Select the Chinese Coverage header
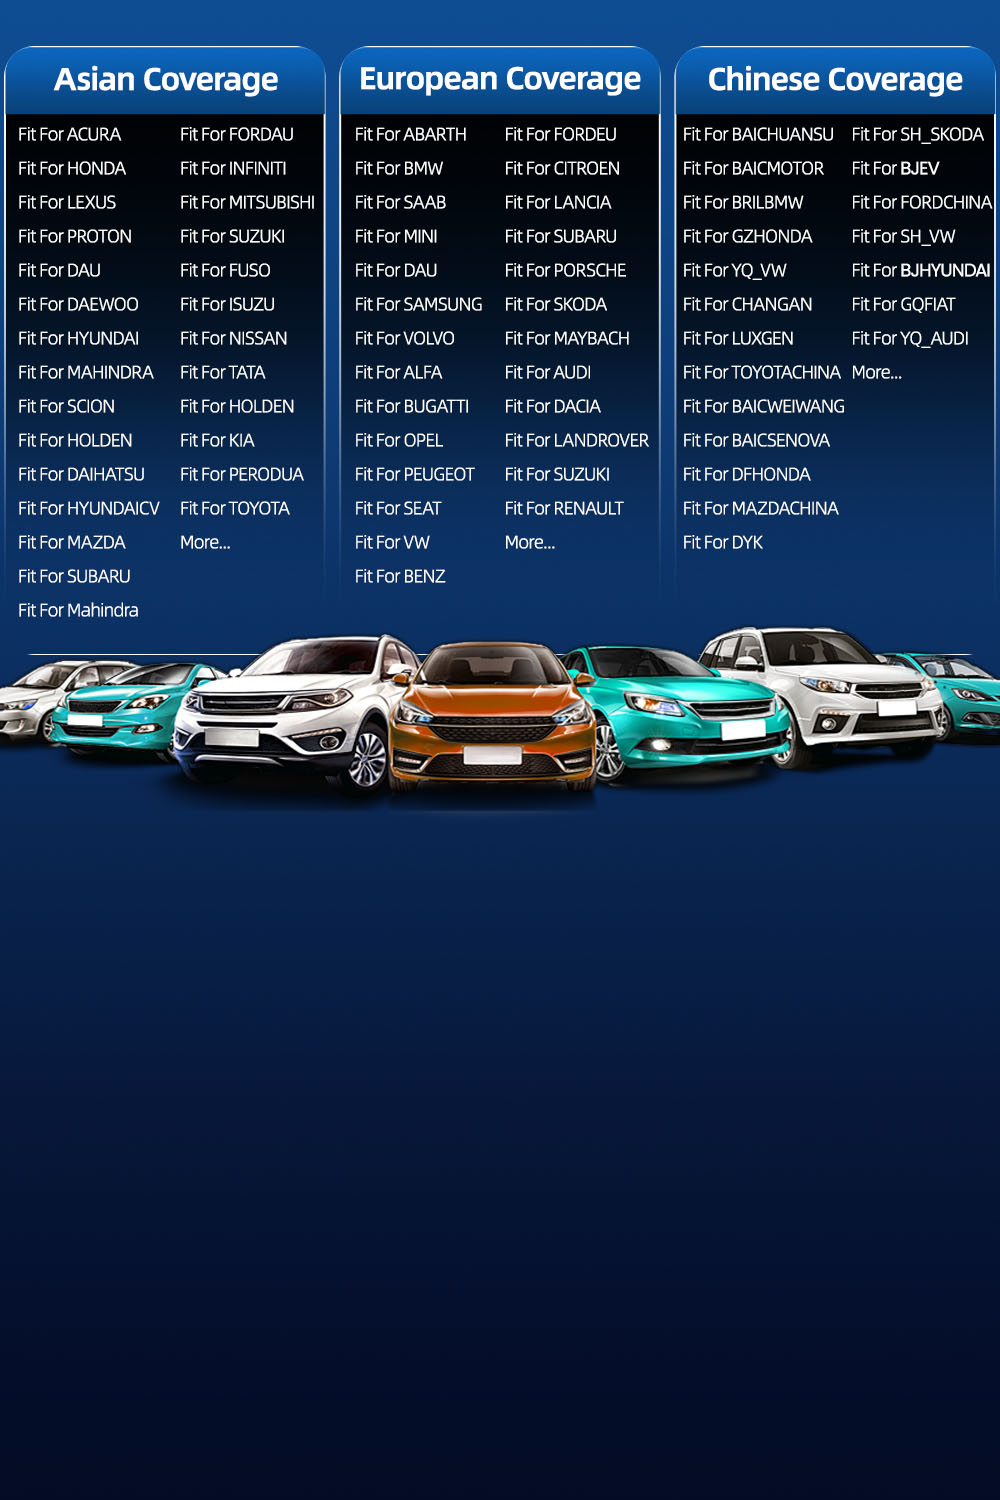1000x1500 pixels. 834,80
